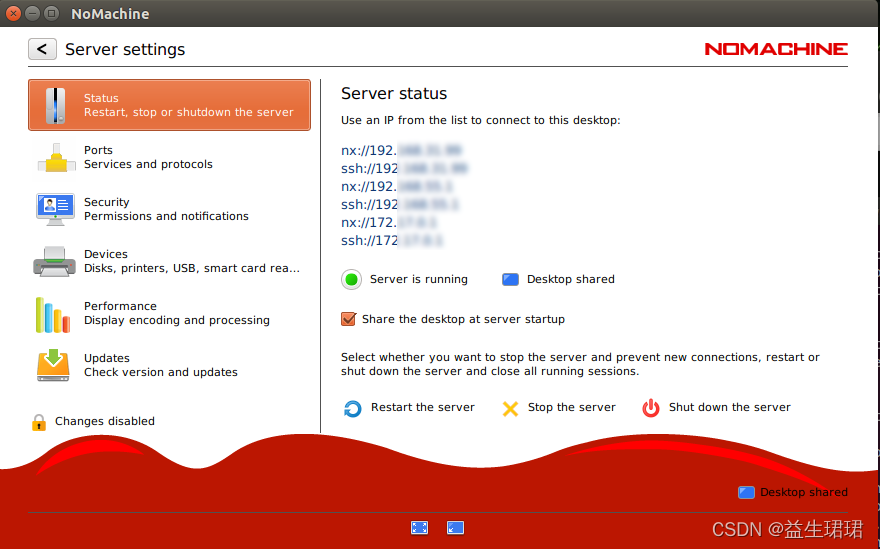The height and width of the screenshot is (549, 880).
Task: Click the first nx://192 address
Action: click(x=401, y=150)
